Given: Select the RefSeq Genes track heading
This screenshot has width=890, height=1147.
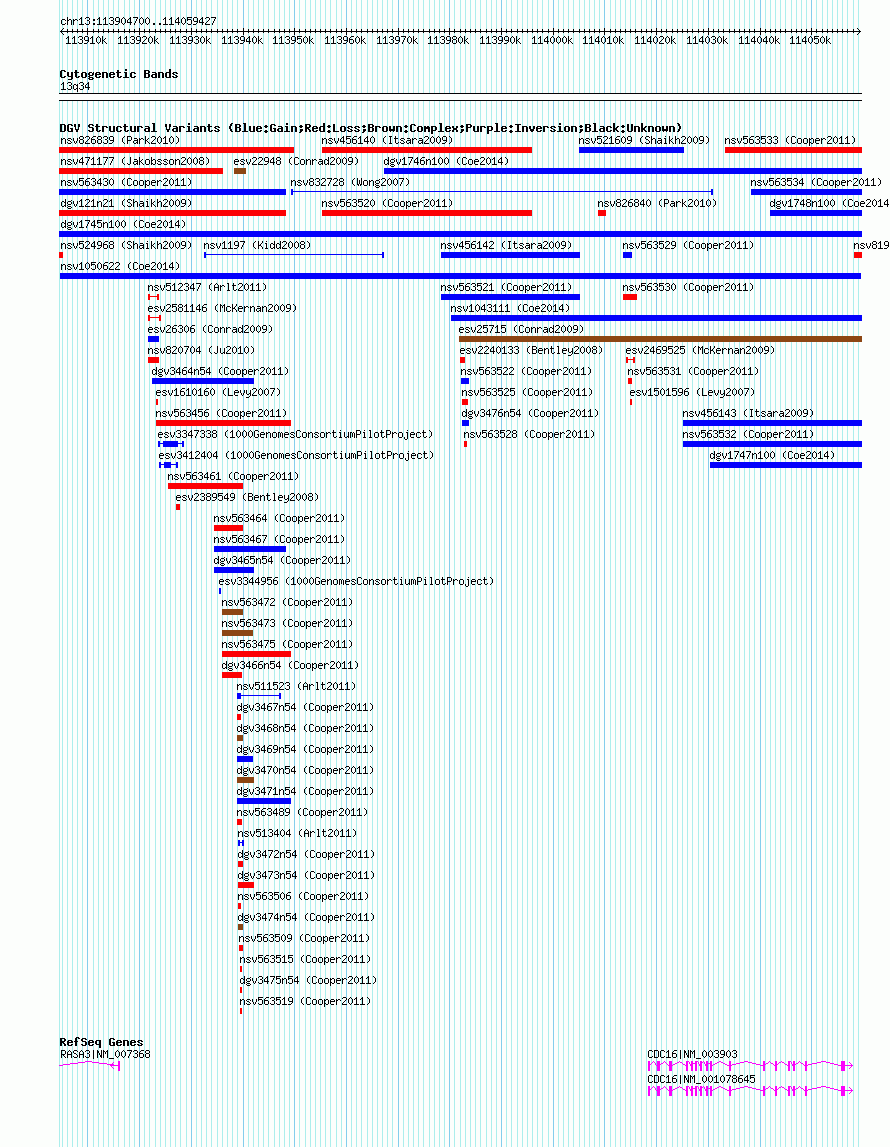Looking at the screenshot, I should [x=102, y=1042].
